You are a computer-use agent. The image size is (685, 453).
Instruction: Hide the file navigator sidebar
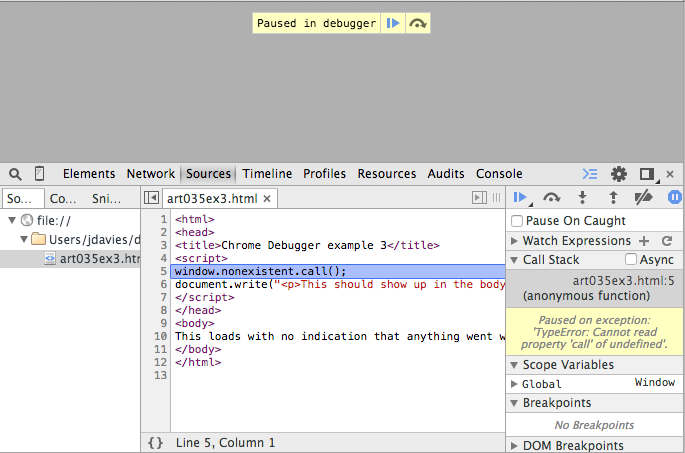click(x=151, y=198)
